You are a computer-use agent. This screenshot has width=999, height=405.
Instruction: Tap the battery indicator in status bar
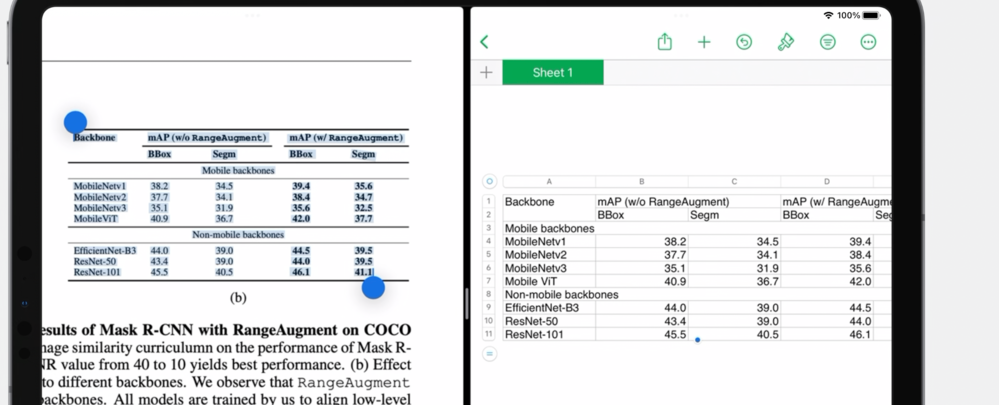[870, 15]
